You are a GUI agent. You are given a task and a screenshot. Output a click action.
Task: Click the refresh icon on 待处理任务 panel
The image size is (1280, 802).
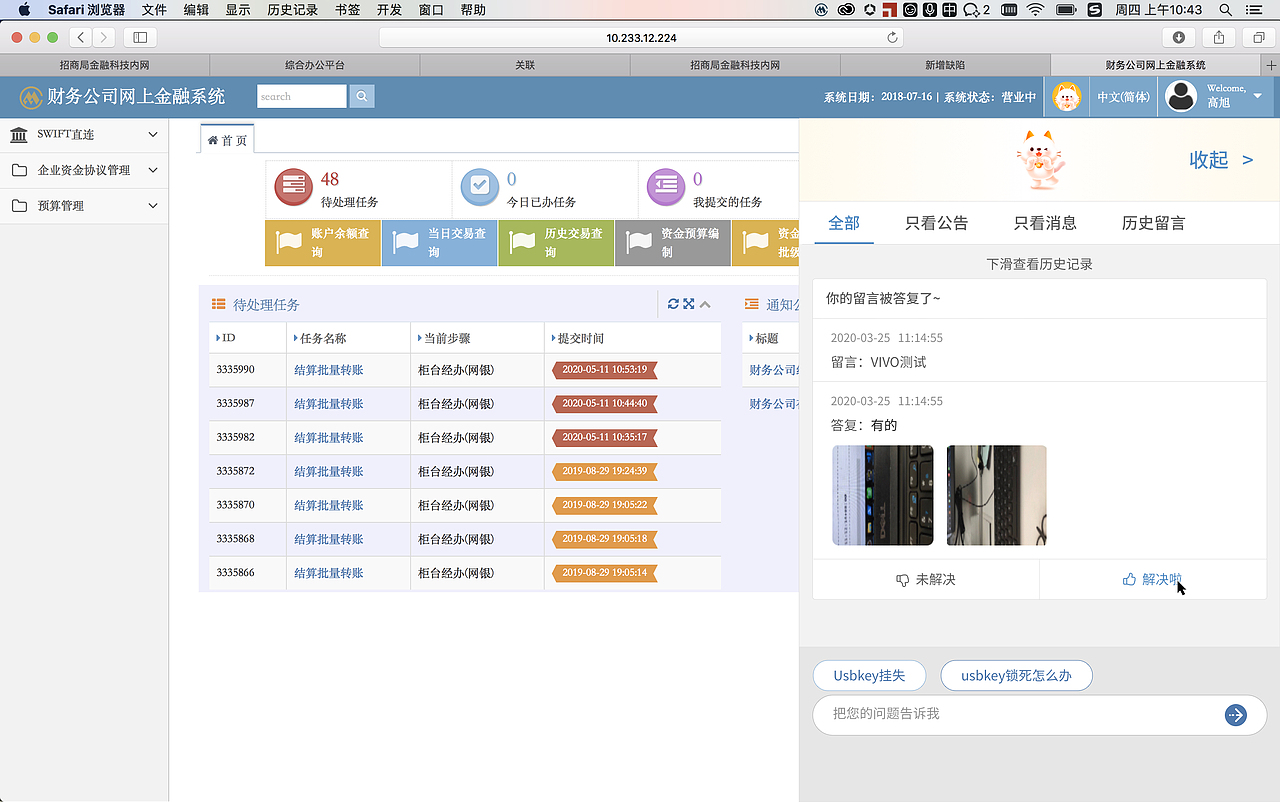coord(672,304)
